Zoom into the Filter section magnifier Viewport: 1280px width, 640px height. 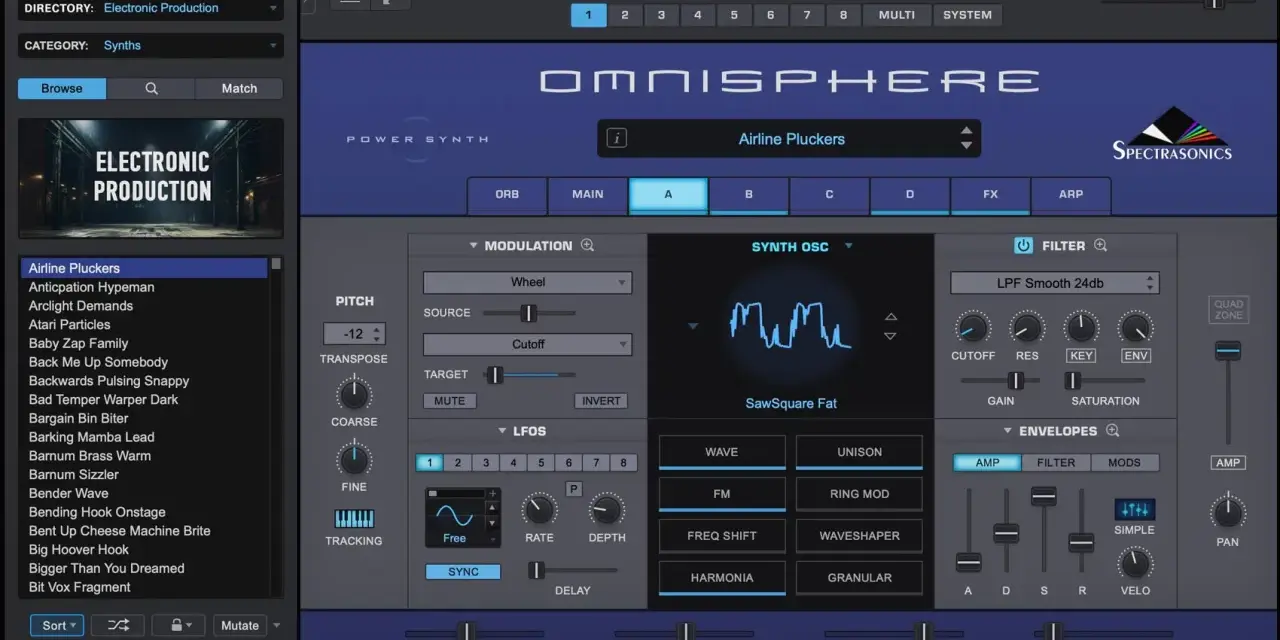point(1100,245)
